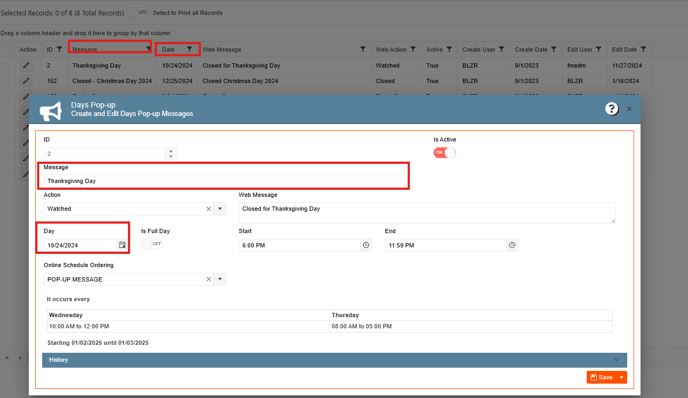
Task: Click the ID number field
Action: pos(104,154)
